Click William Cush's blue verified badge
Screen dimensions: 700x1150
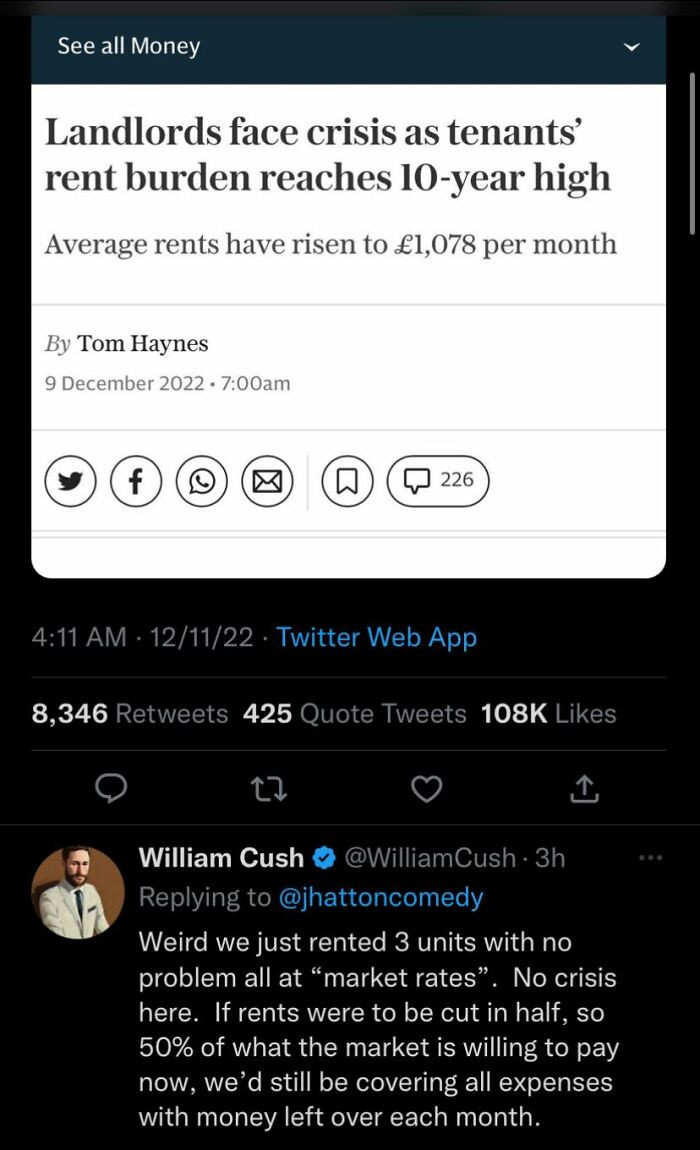322,858
